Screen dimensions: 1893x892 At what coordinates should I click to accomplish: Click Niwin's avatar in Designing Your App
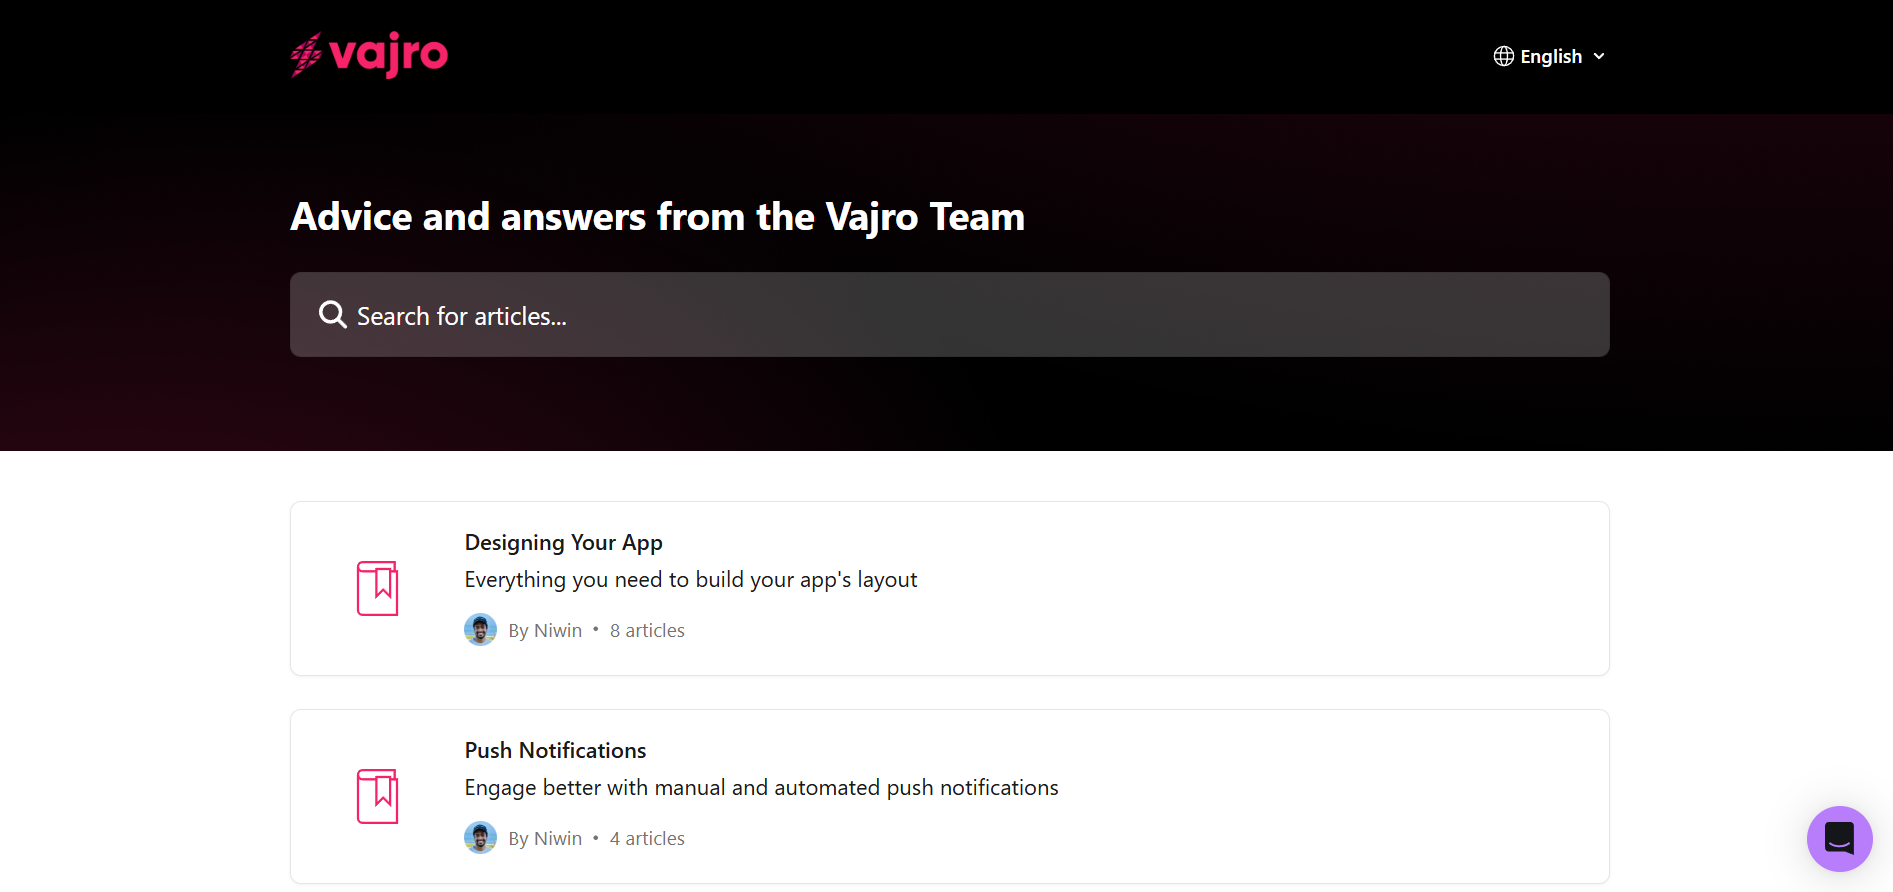point(480,630)
